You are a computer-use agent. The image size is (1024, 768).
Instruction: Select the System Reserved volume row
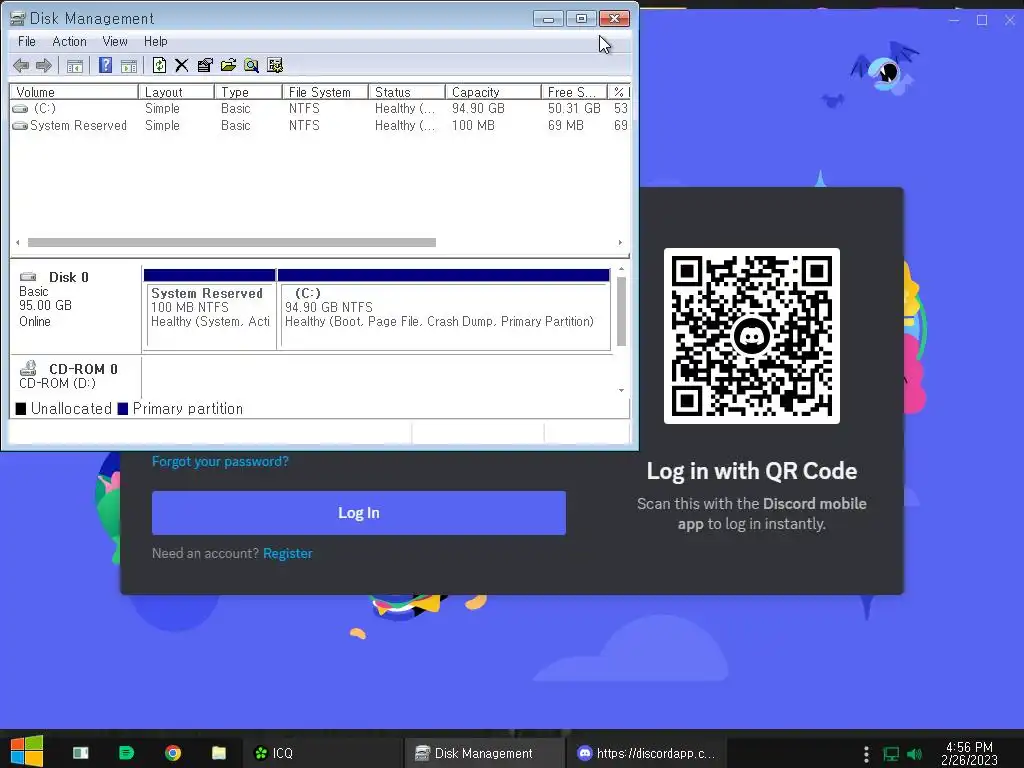point(320,125)
